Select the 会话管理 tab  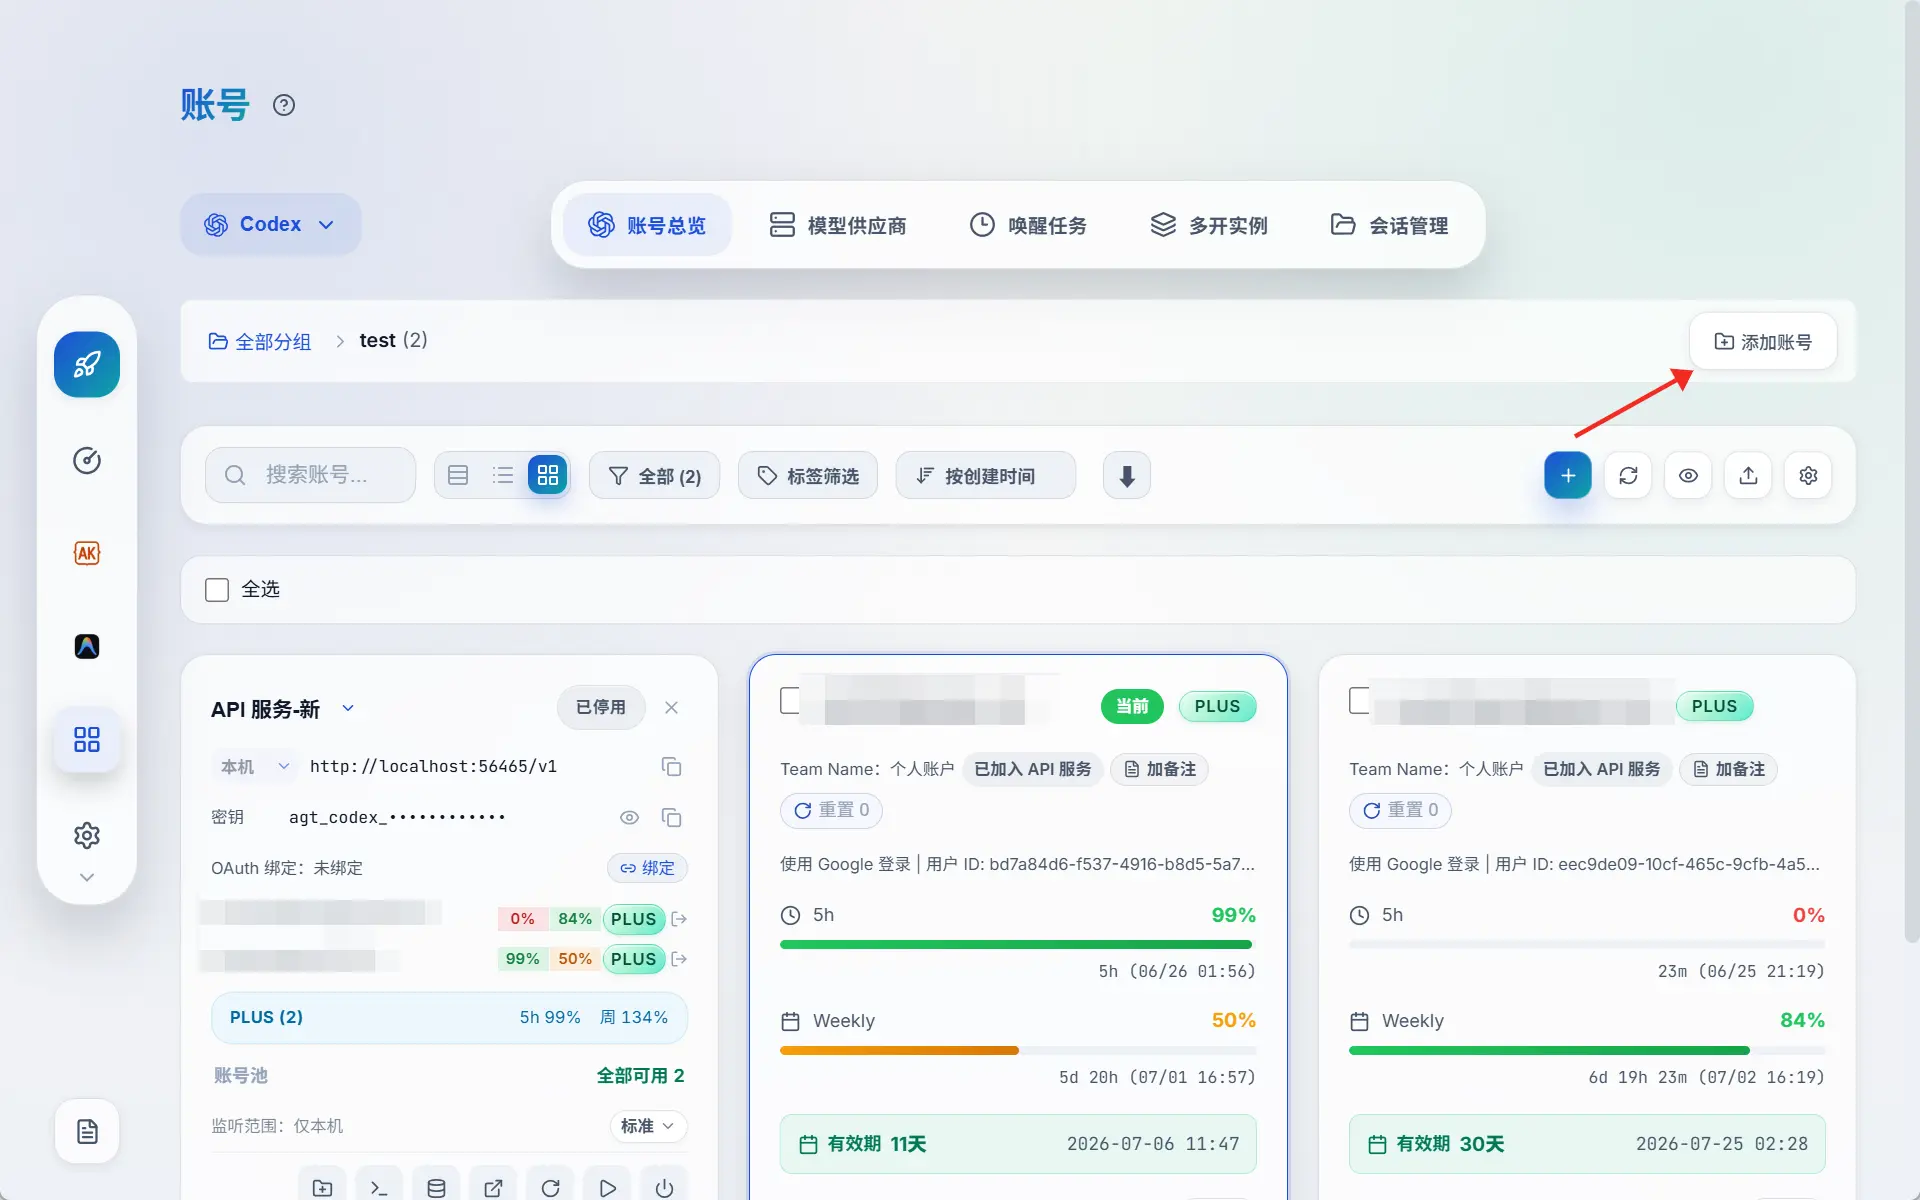pos(1390,225)
